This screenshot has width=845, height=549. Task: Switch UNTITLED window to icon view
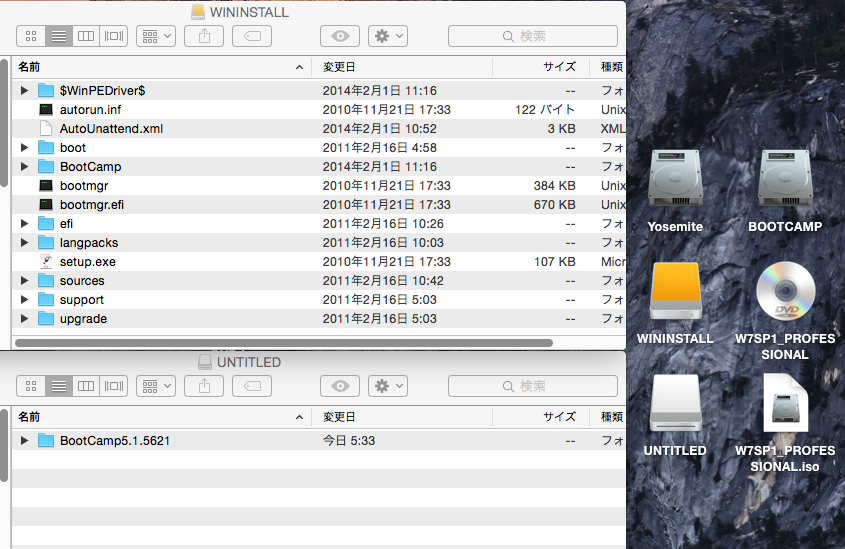pos(31,386)
